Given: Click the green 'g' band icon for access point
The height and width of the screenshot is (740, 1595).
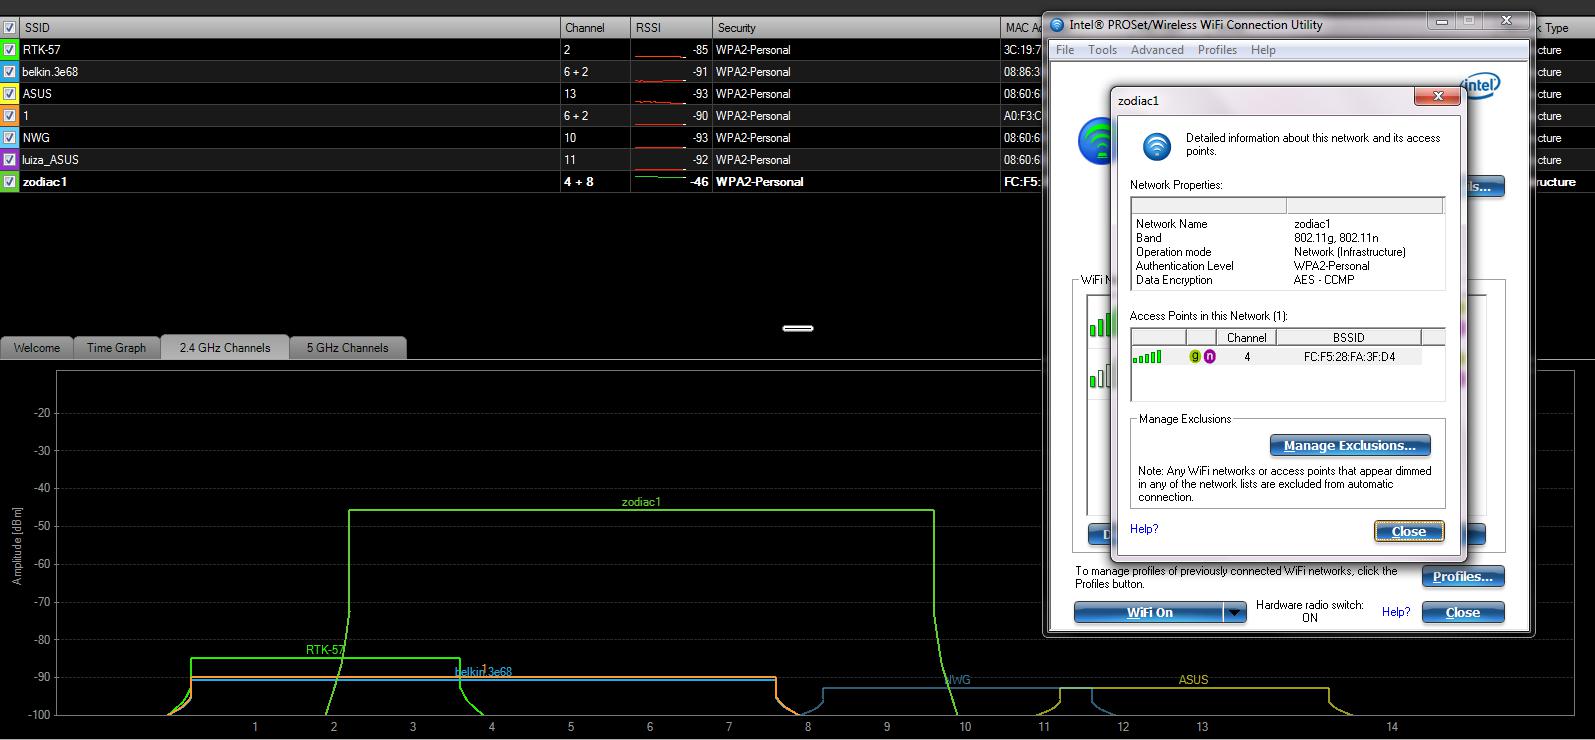Looking at the screenshot, I should (x=1194, y=357).
